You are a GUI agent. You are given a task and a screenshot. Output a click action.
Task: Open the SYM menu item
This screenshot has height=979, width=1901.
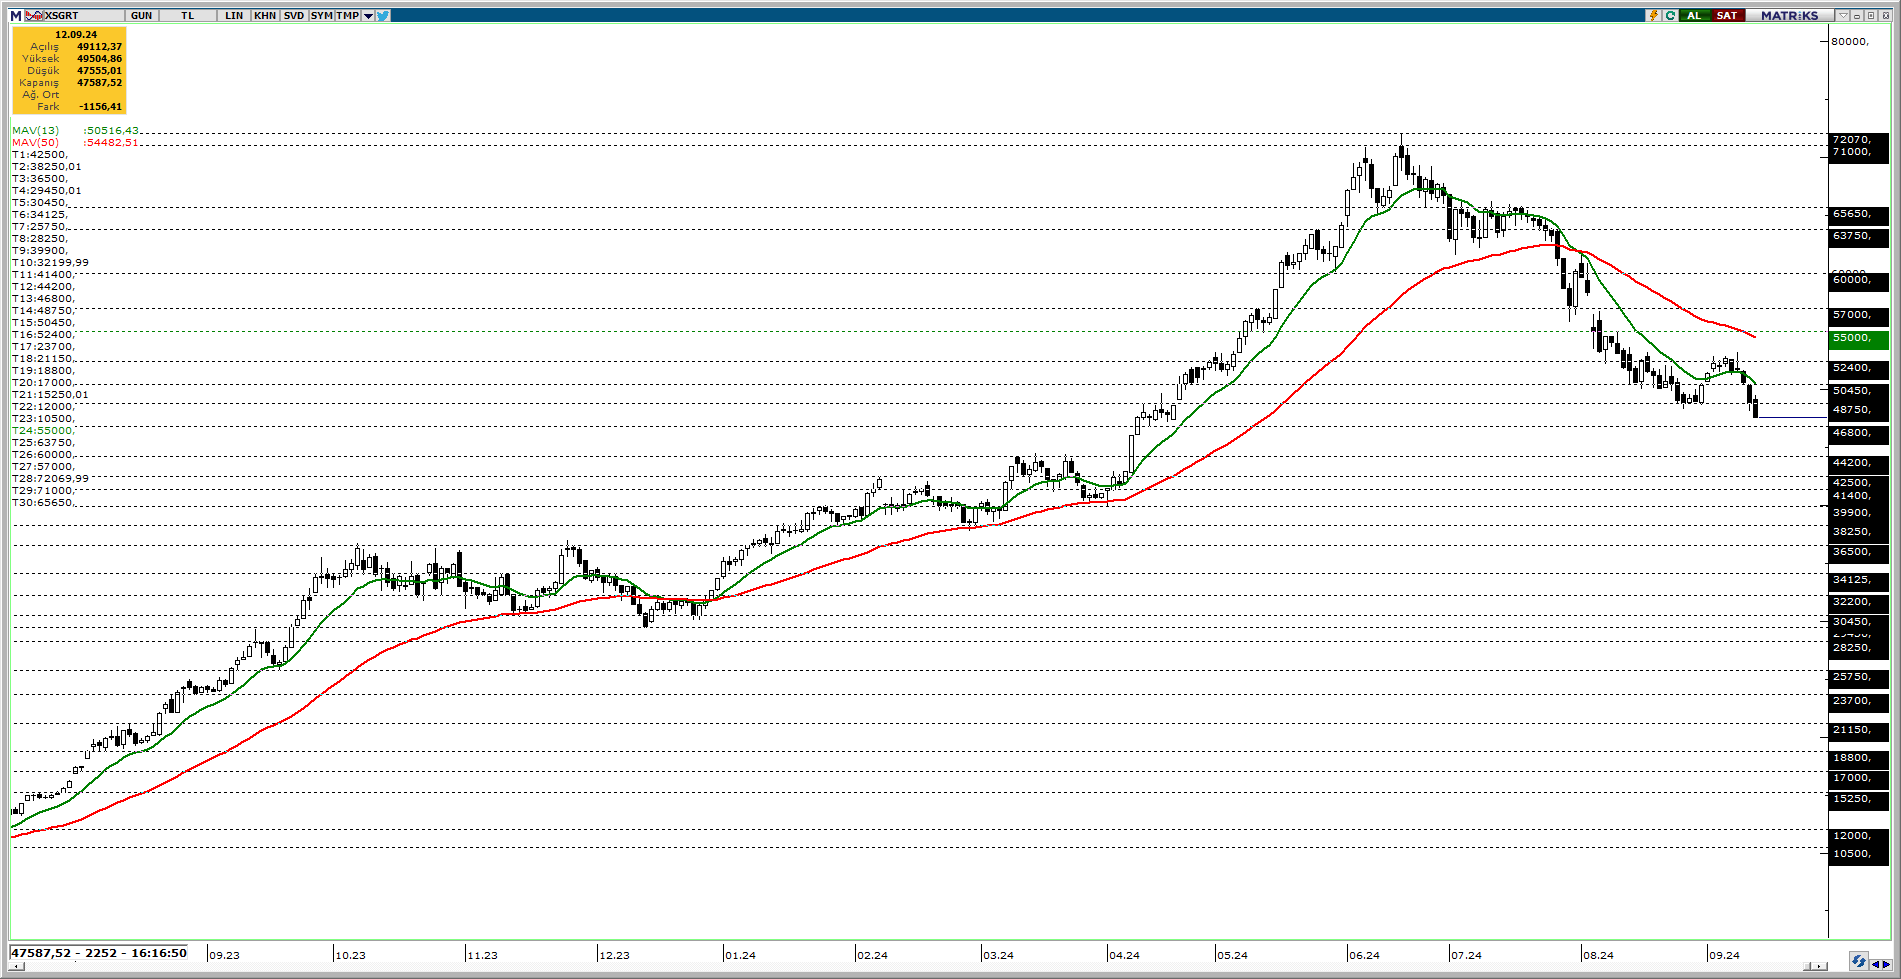click(x=321, y=16)
